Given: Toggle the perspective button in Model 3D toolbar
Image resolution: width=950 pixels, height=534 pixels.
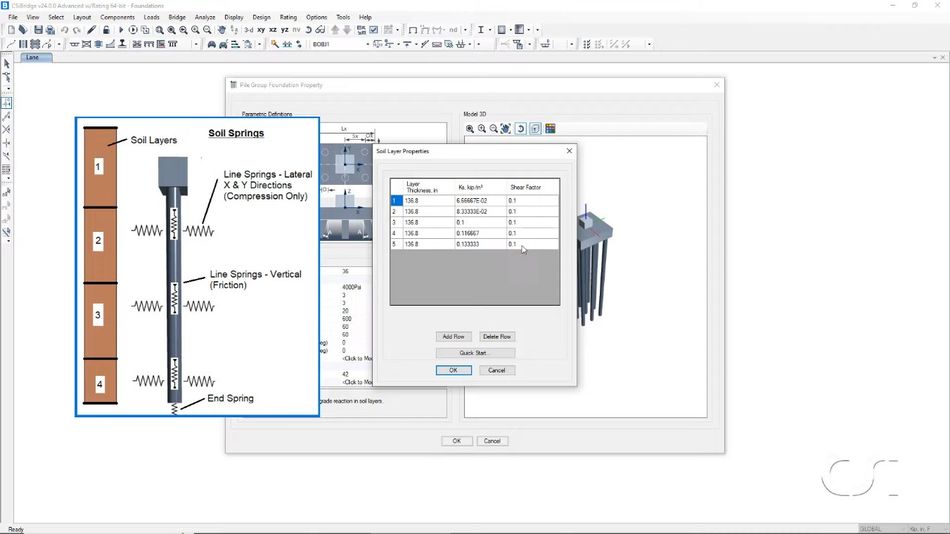Looking at the screenshot, I should pyautogui.click(x=535, y=129).
